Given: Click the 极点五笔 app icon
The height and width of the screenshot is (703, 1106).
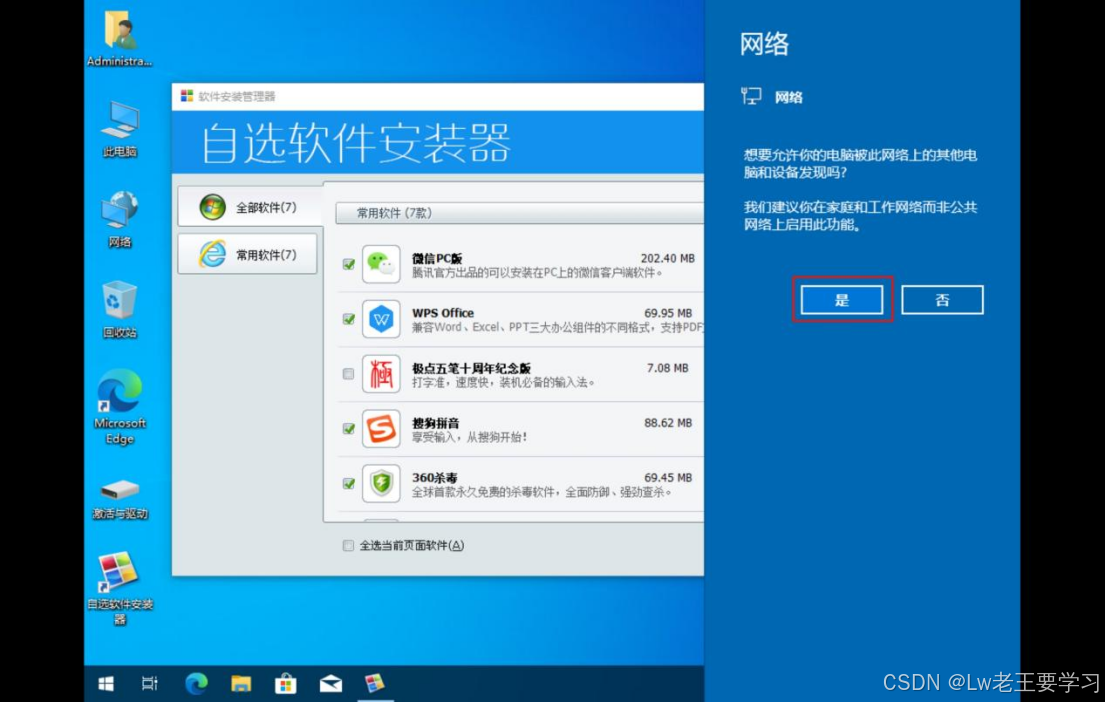Looking at the screenshot, I should 381,374.
